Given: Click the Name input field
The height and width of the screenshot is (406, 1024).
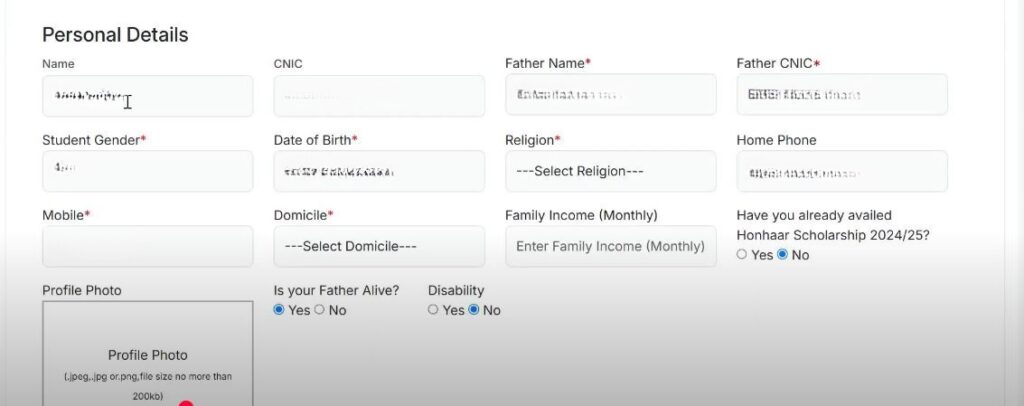Looking at the screenshot, I should (x=147, y=96).
